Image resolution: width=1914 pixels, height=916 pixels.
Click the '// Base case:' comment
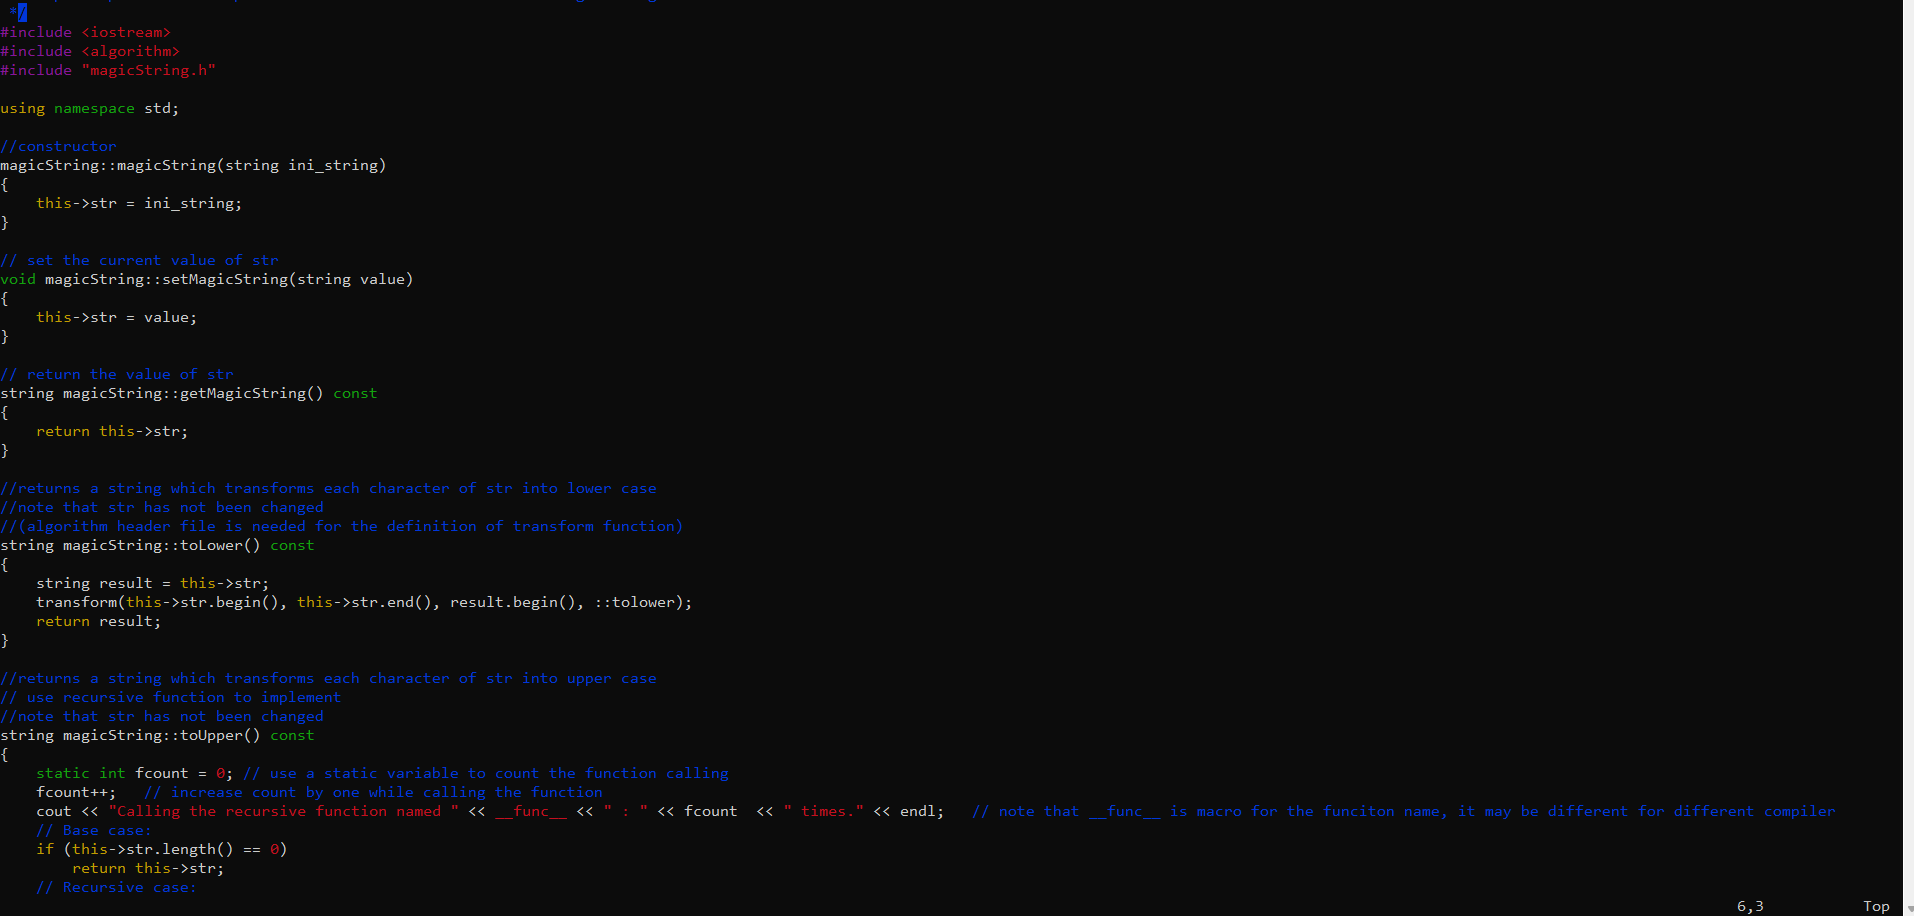point(94,830)
